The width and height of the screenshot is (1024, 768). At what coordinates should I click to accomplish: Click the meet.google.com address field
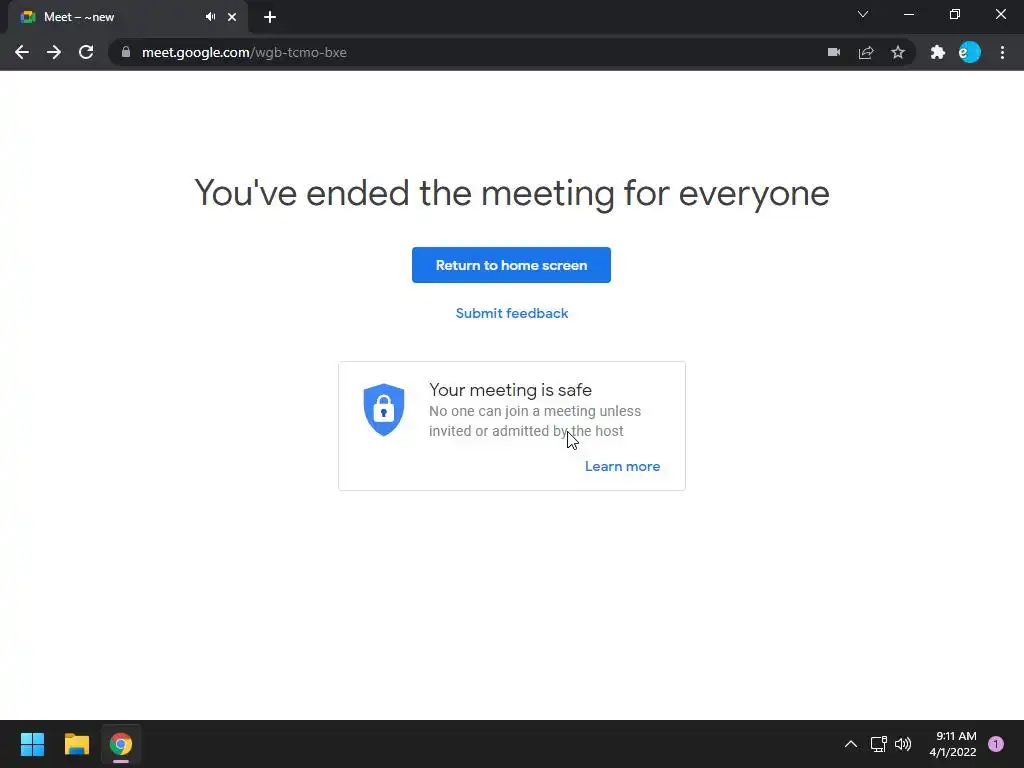click(x=457, y=52)
